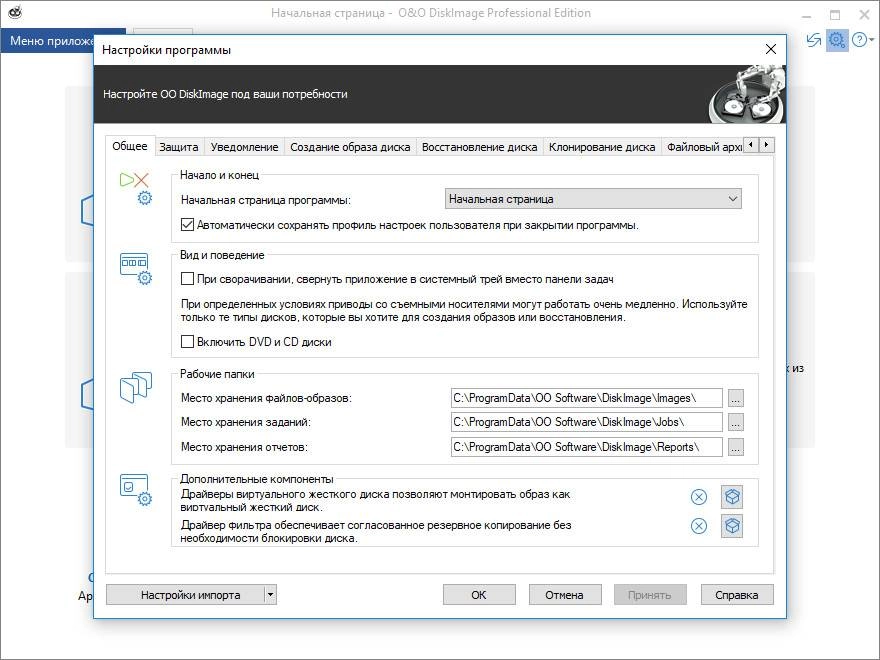Click the Отмена button

click(565, 595)
